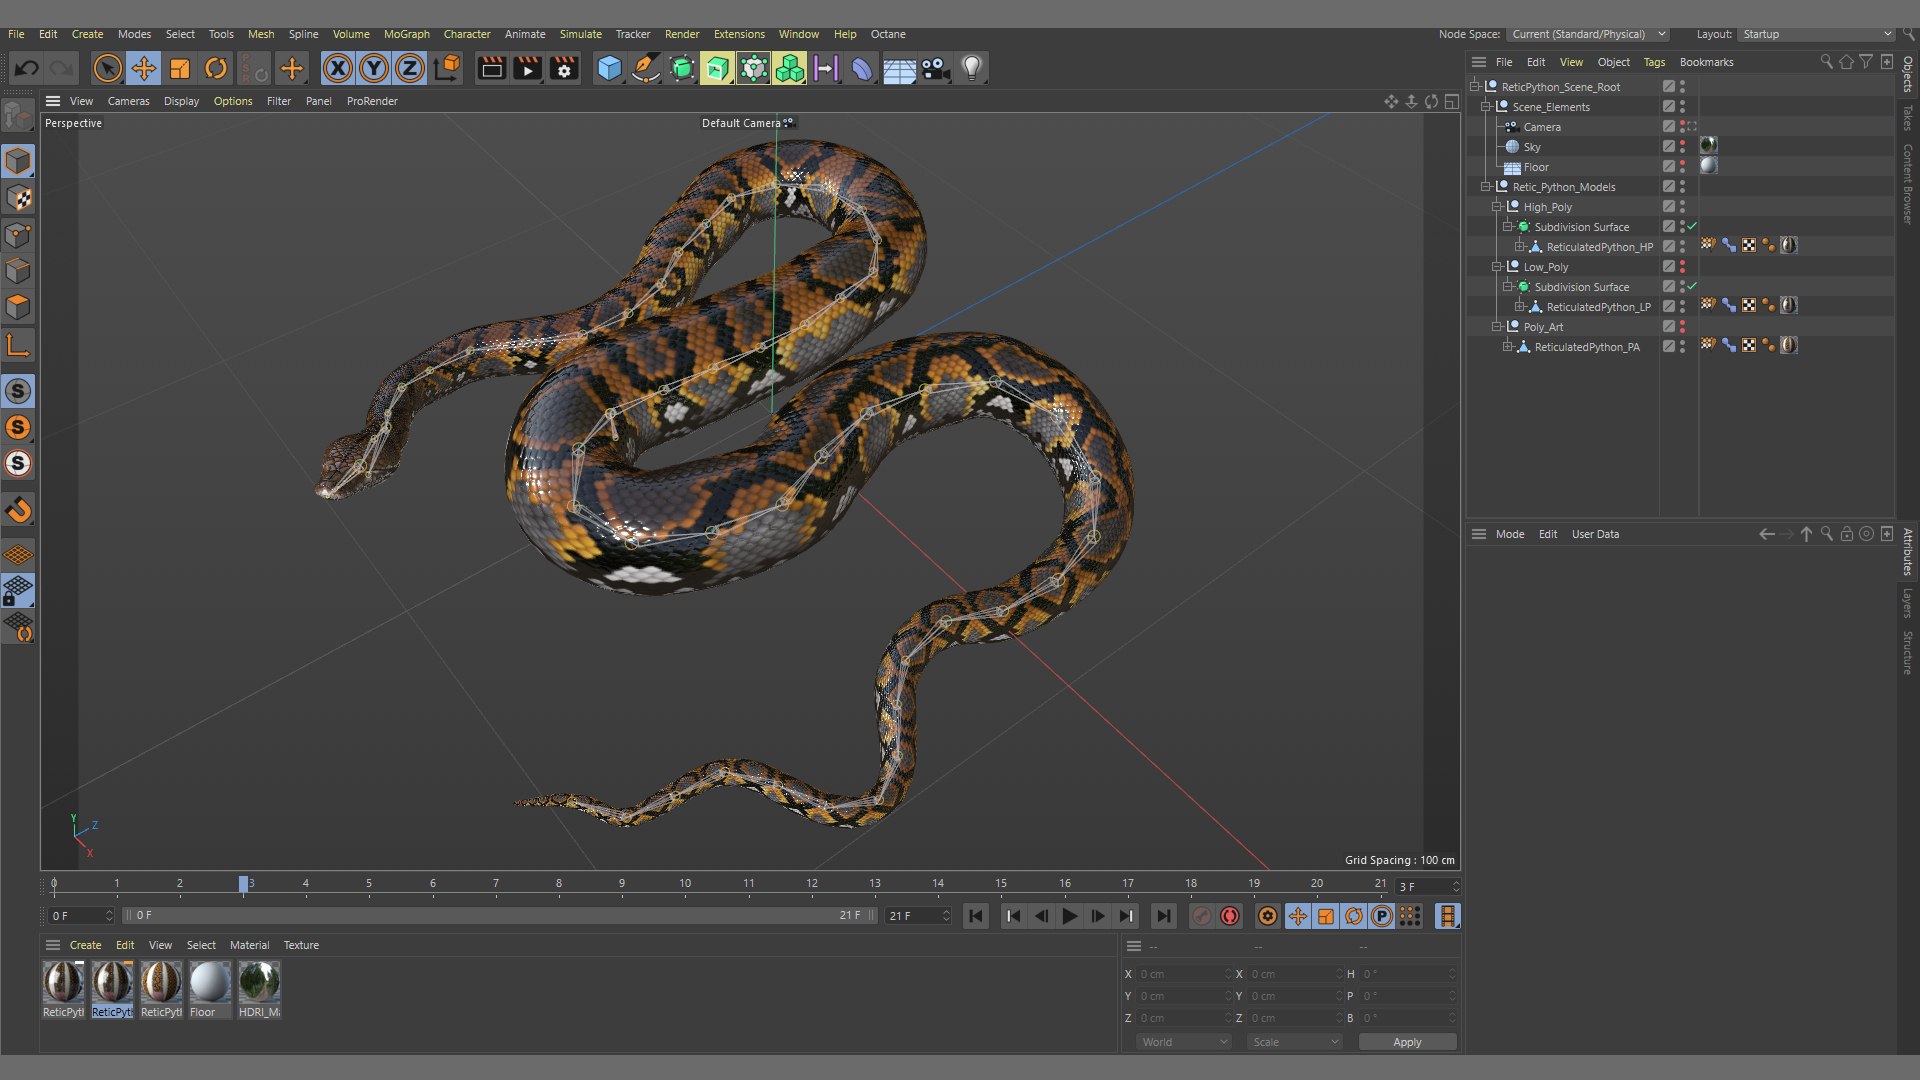Collapse the Scene_Elements tree group
This screenshot has height=1080, width=1920.
click(x=1486, y=107)
